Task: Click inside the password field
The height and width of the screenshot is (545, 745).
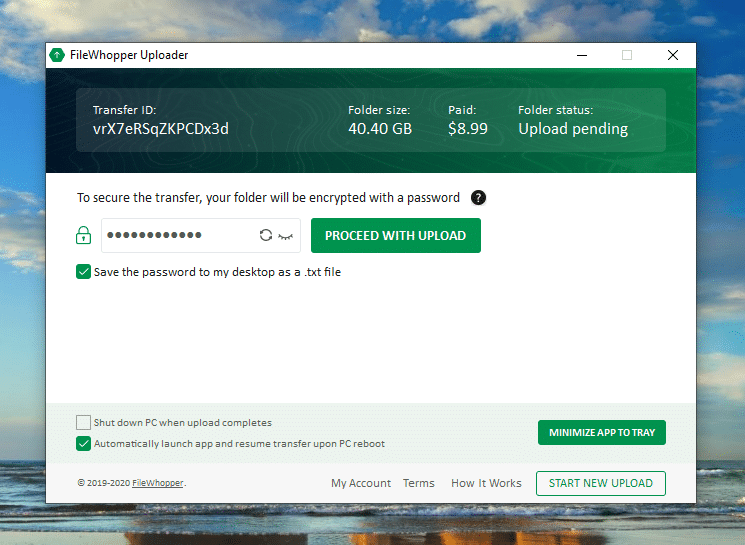Action: point(201,235)
